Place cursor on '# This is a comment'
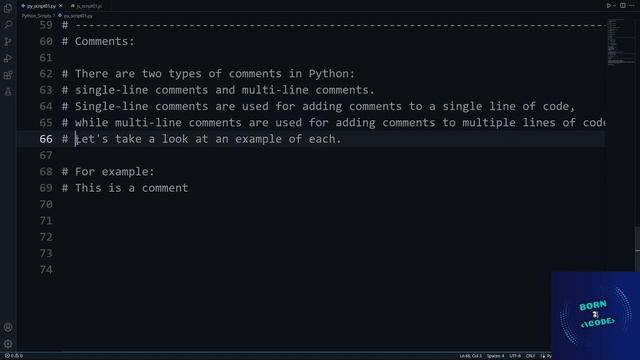This screenshot has width=640, height=360. (x=125, y=188)
